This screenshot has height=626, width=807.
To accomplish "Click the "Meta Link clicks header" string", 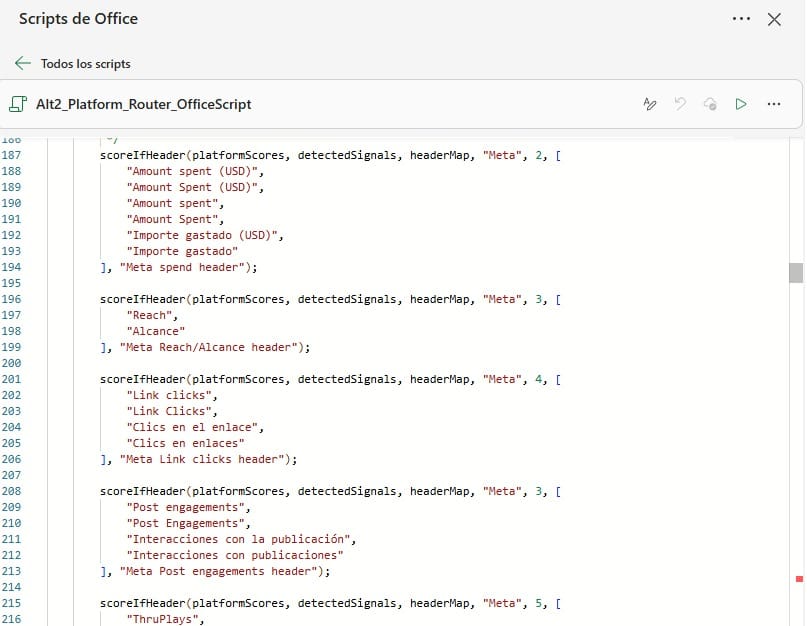I will coord(202,459).
